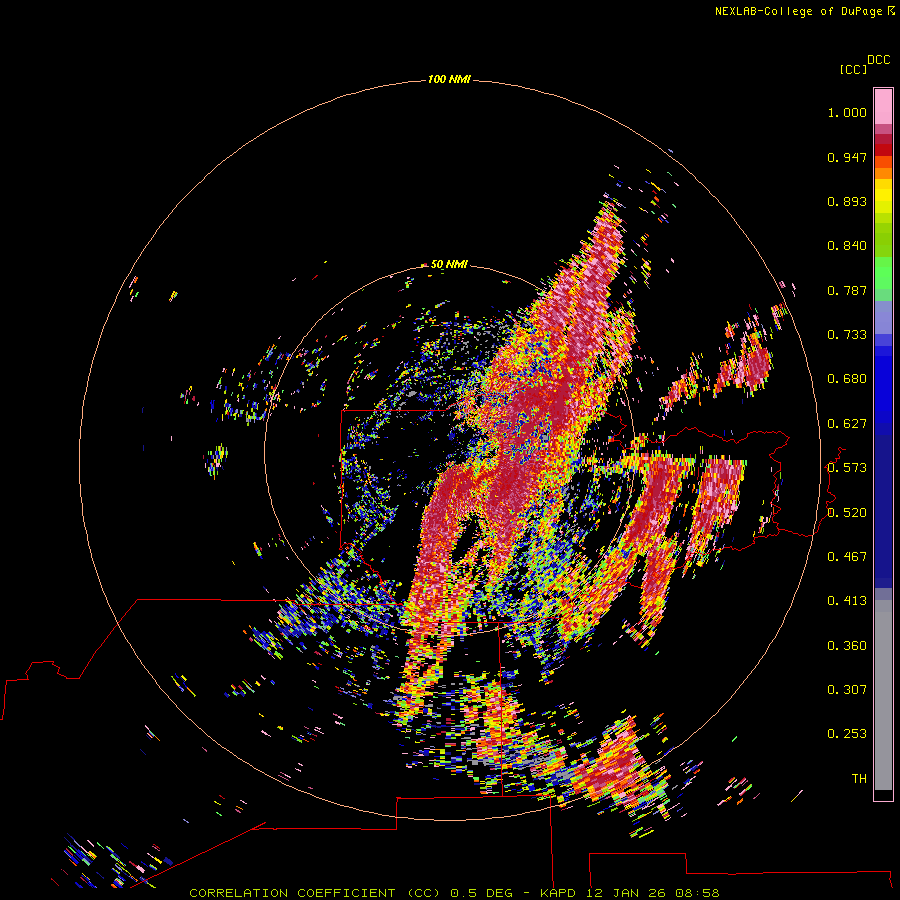Select the 0.947 legend value
Image resolution: width=900 pixels, height=900 pixels.
(x=847, y=157)
